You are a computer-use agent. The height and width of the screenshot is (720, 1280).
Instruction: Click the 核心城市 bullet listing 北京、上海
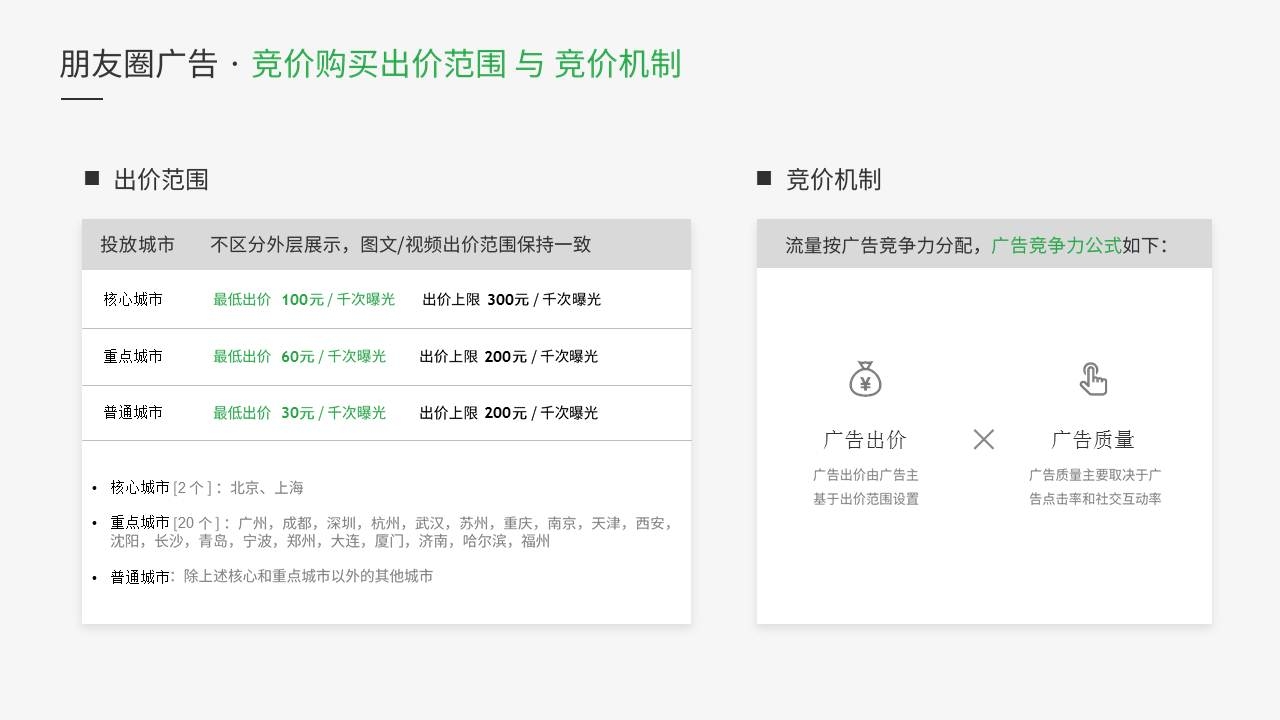tap(206, 488)
